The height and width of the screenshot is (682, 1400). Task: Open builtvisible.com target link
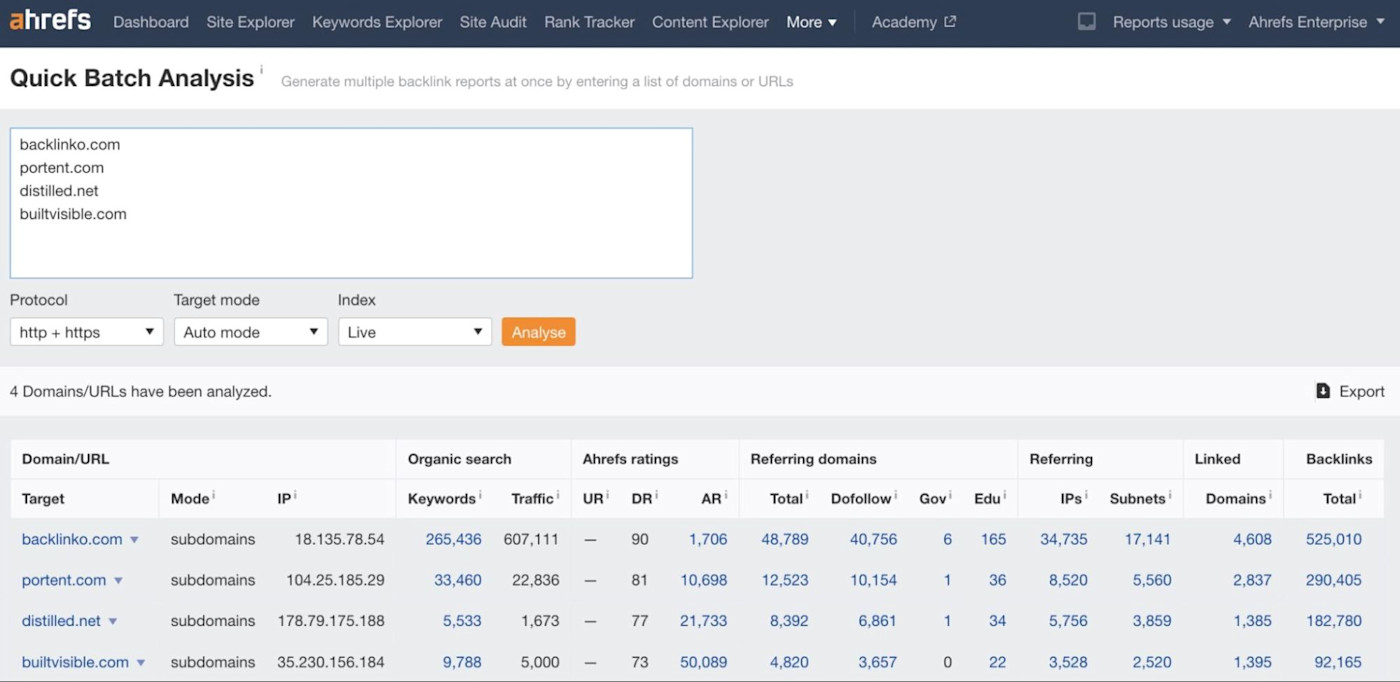tap(75, 662)
